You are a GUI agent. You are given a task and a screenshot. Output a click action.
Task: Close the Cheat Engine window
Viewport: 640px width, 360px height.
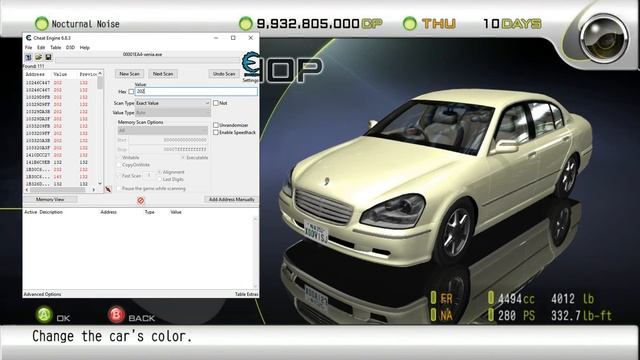[251, 38]
